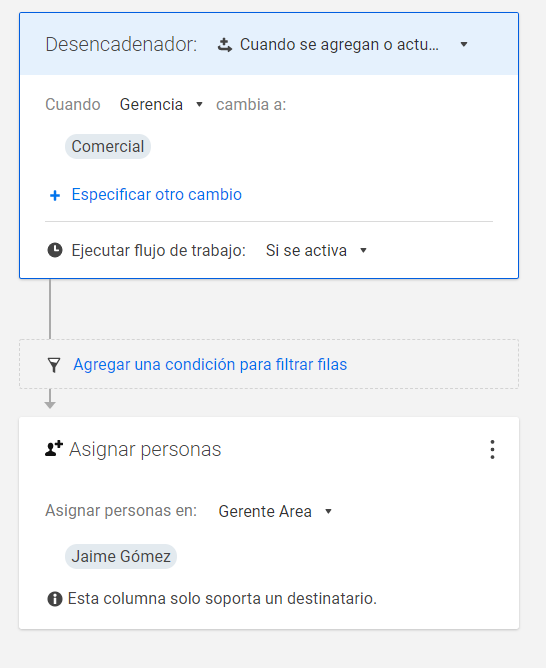This screenshot has width=546, height=668.
Task: Click the Cuando se agregan o actu... trigger text
Action: click(x=339, y=44)
